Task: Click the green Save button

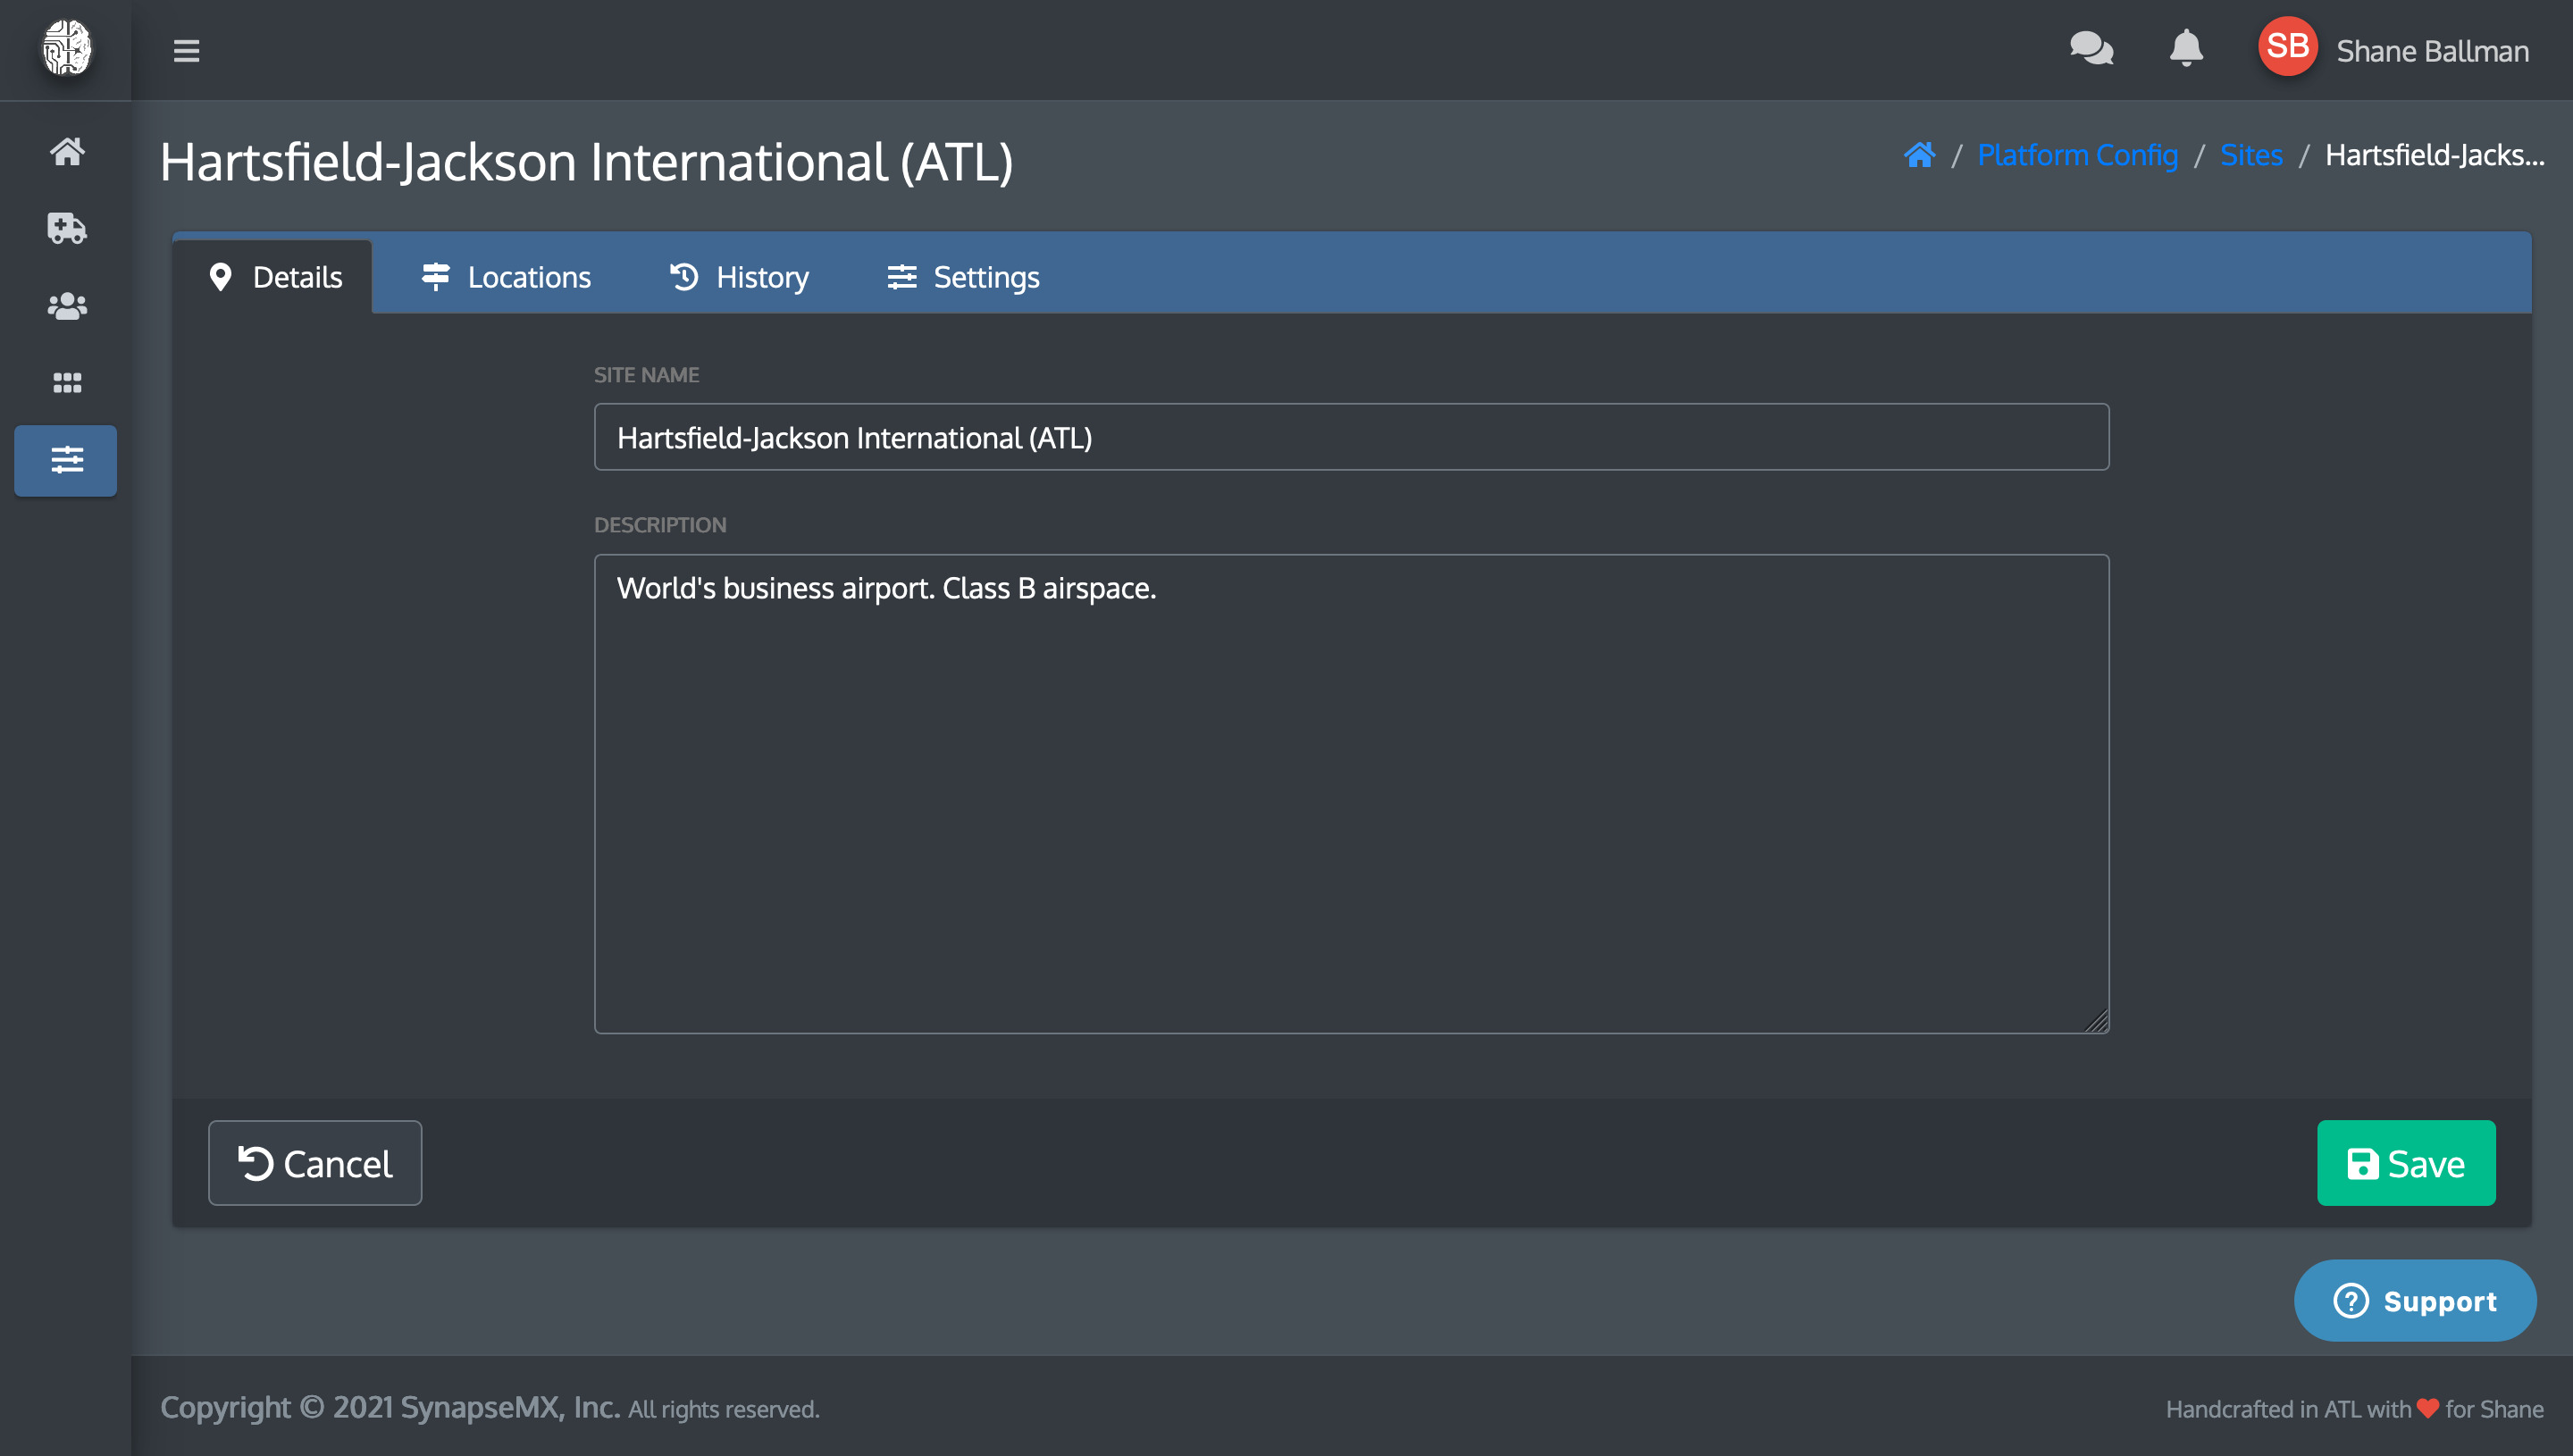Action: (x=2405, y=1163)
